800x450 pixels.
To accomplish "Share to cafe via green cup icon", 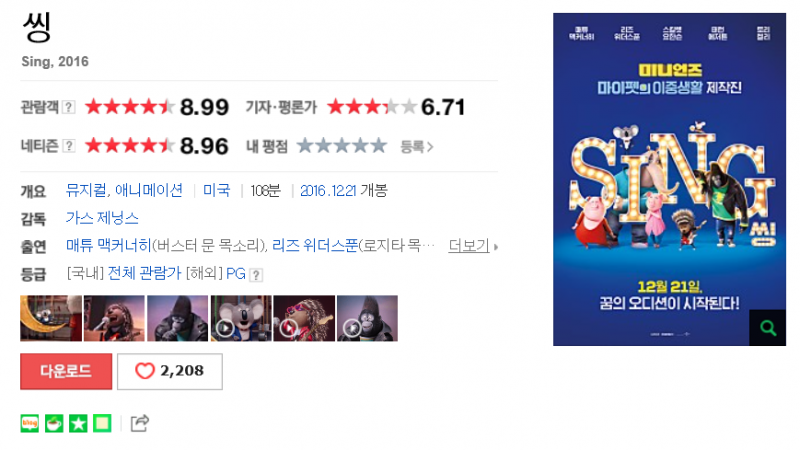I will pyautogui.click(x=54, y=423).
